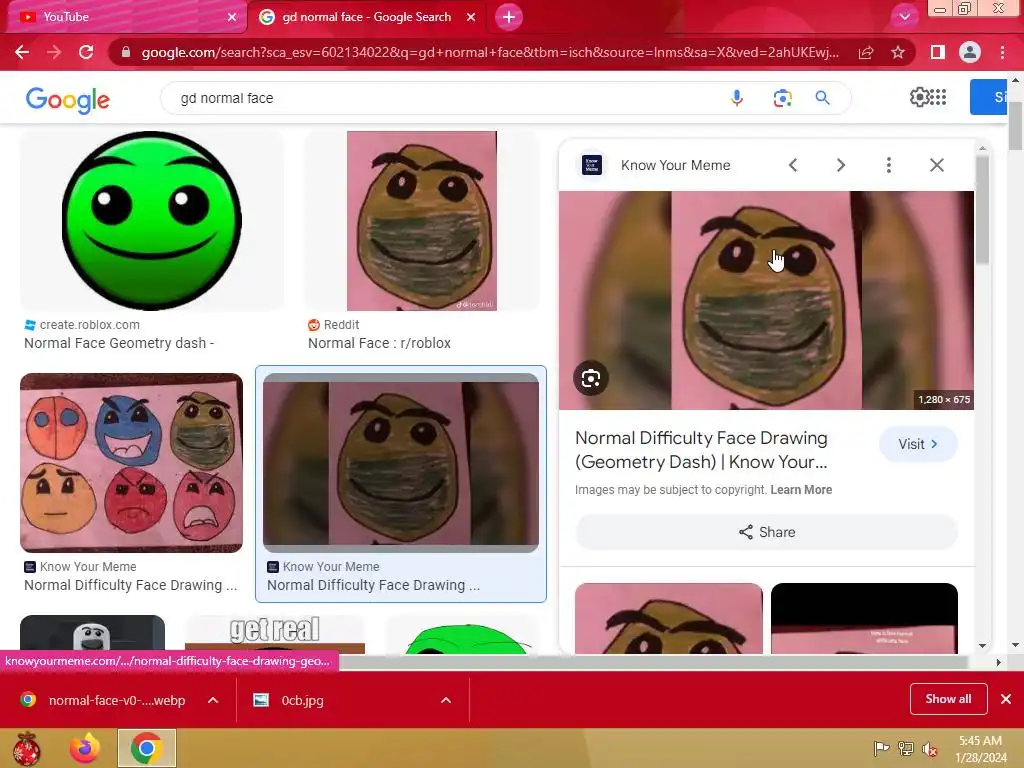Click Show all downloads
The height and width of the screenshot is (768, 1024).
pyautogui.click(x=948, y=699)
